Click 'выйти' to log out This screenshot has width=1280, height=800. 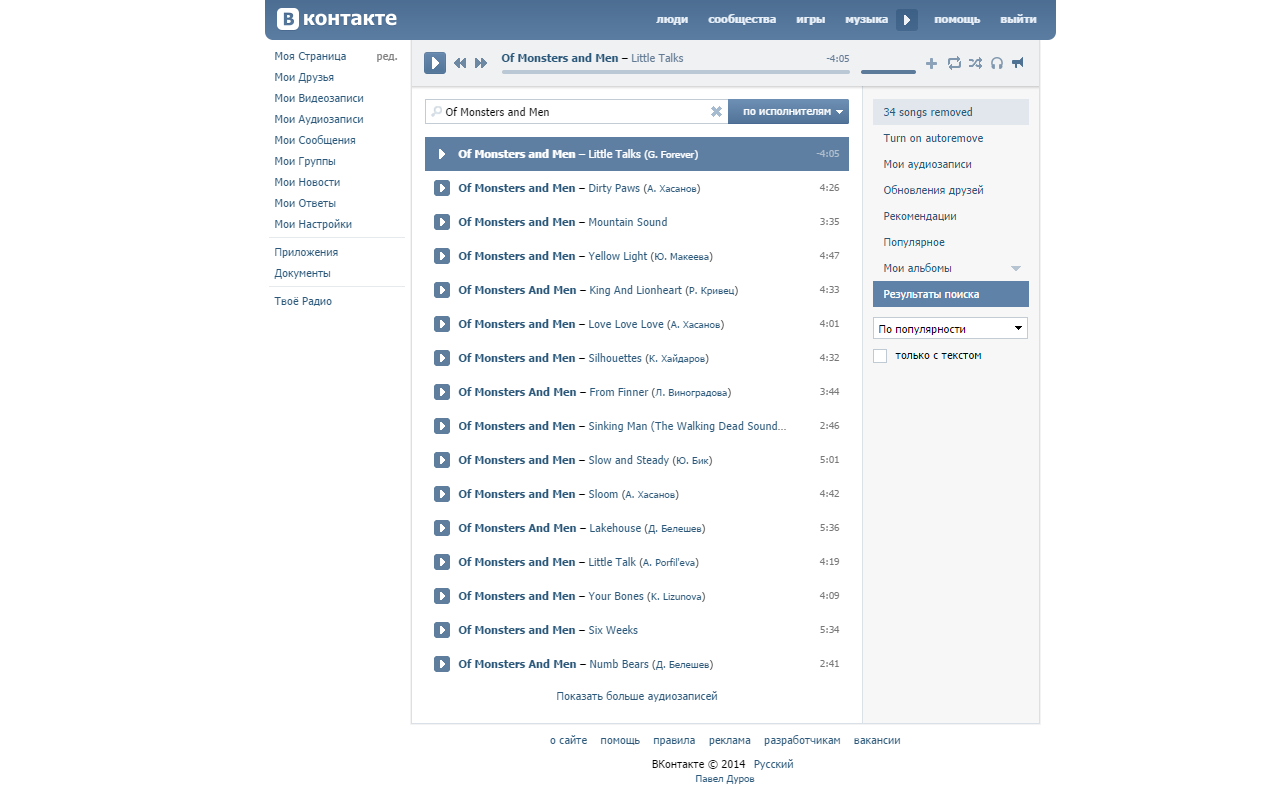pyautogui.click(x=1018, y=20)
